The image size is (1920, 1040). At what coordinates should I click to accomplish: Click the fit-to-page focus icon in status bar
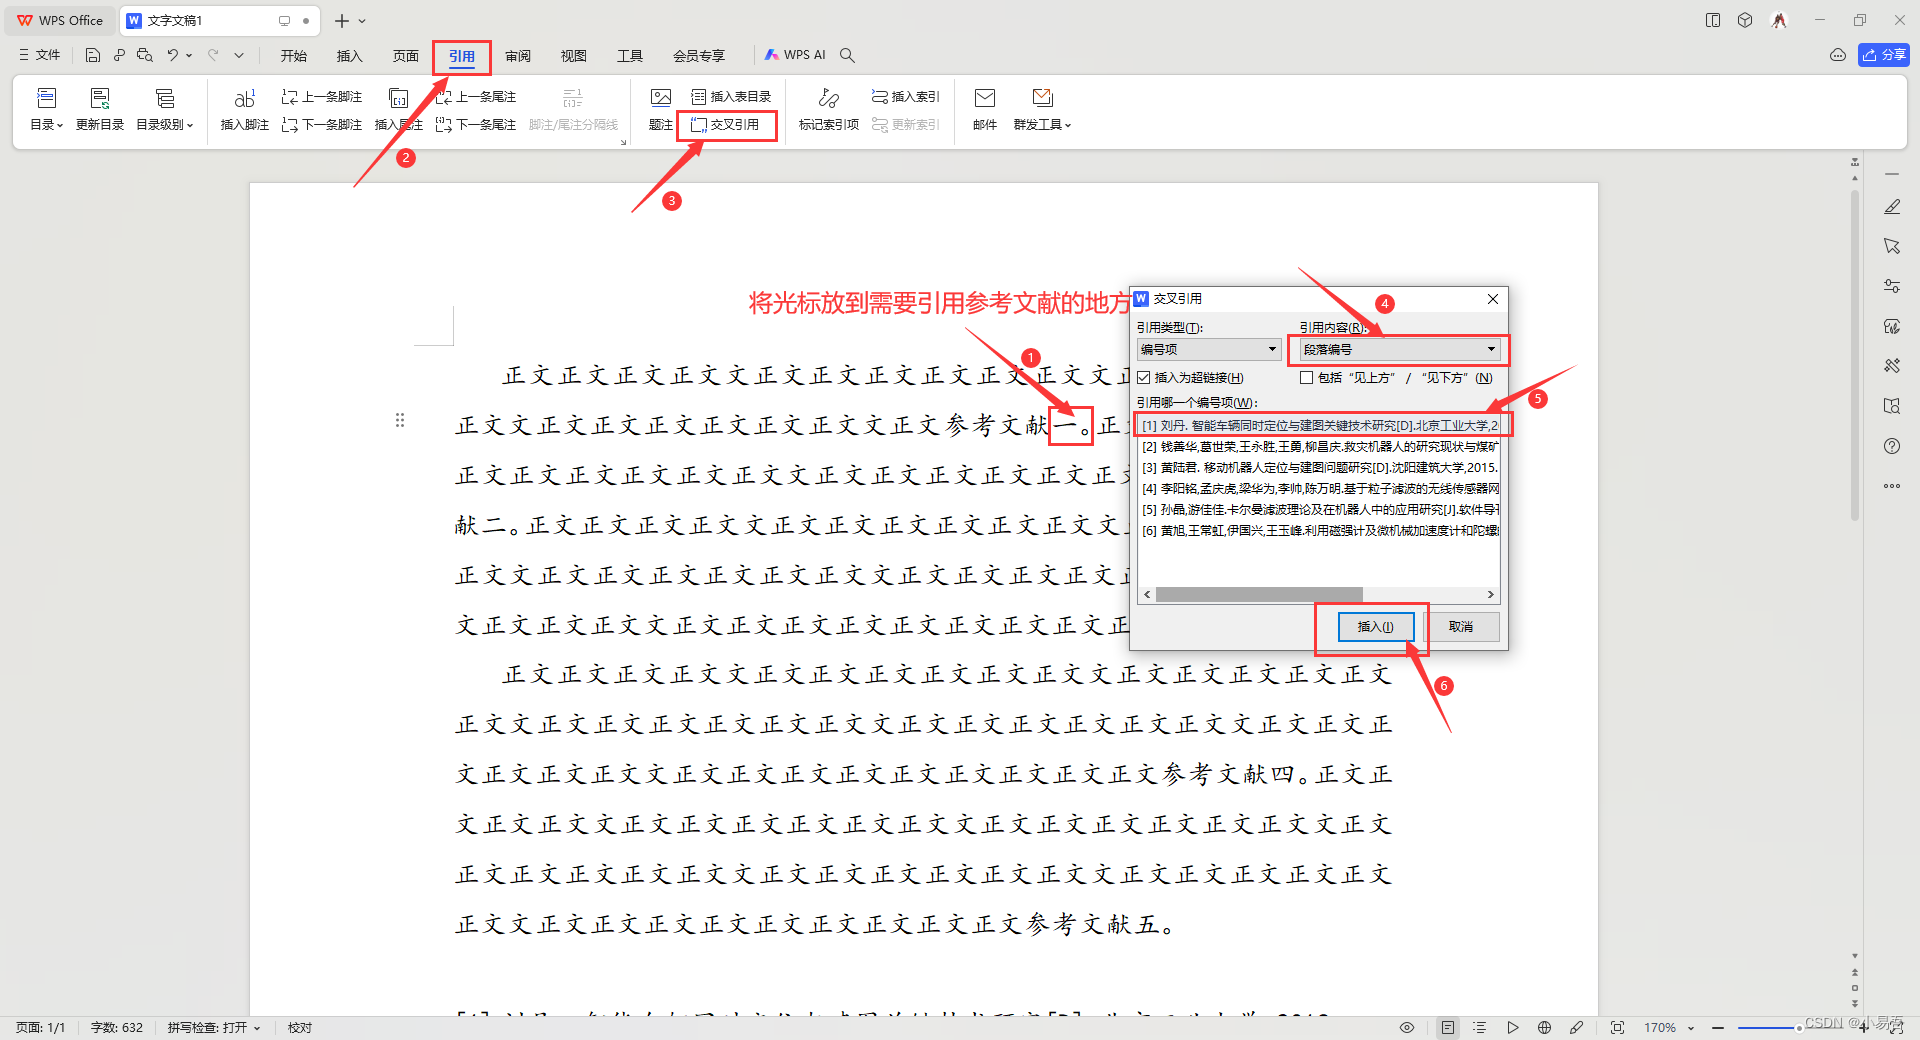[1617, 1027]
